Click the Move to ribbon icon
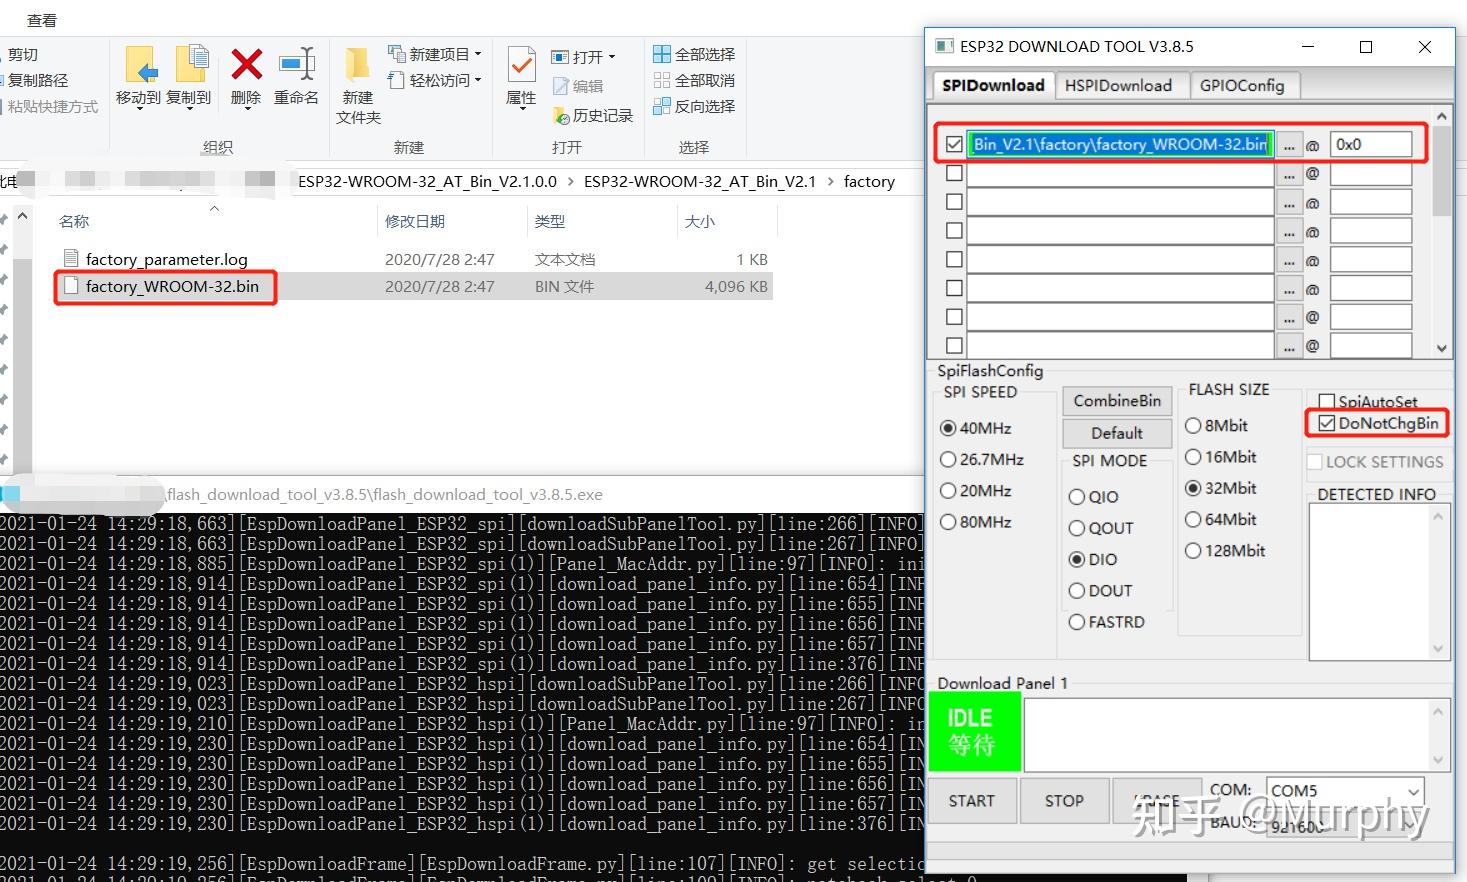This screenshot has height=882, width=1467. pos(140,64)
